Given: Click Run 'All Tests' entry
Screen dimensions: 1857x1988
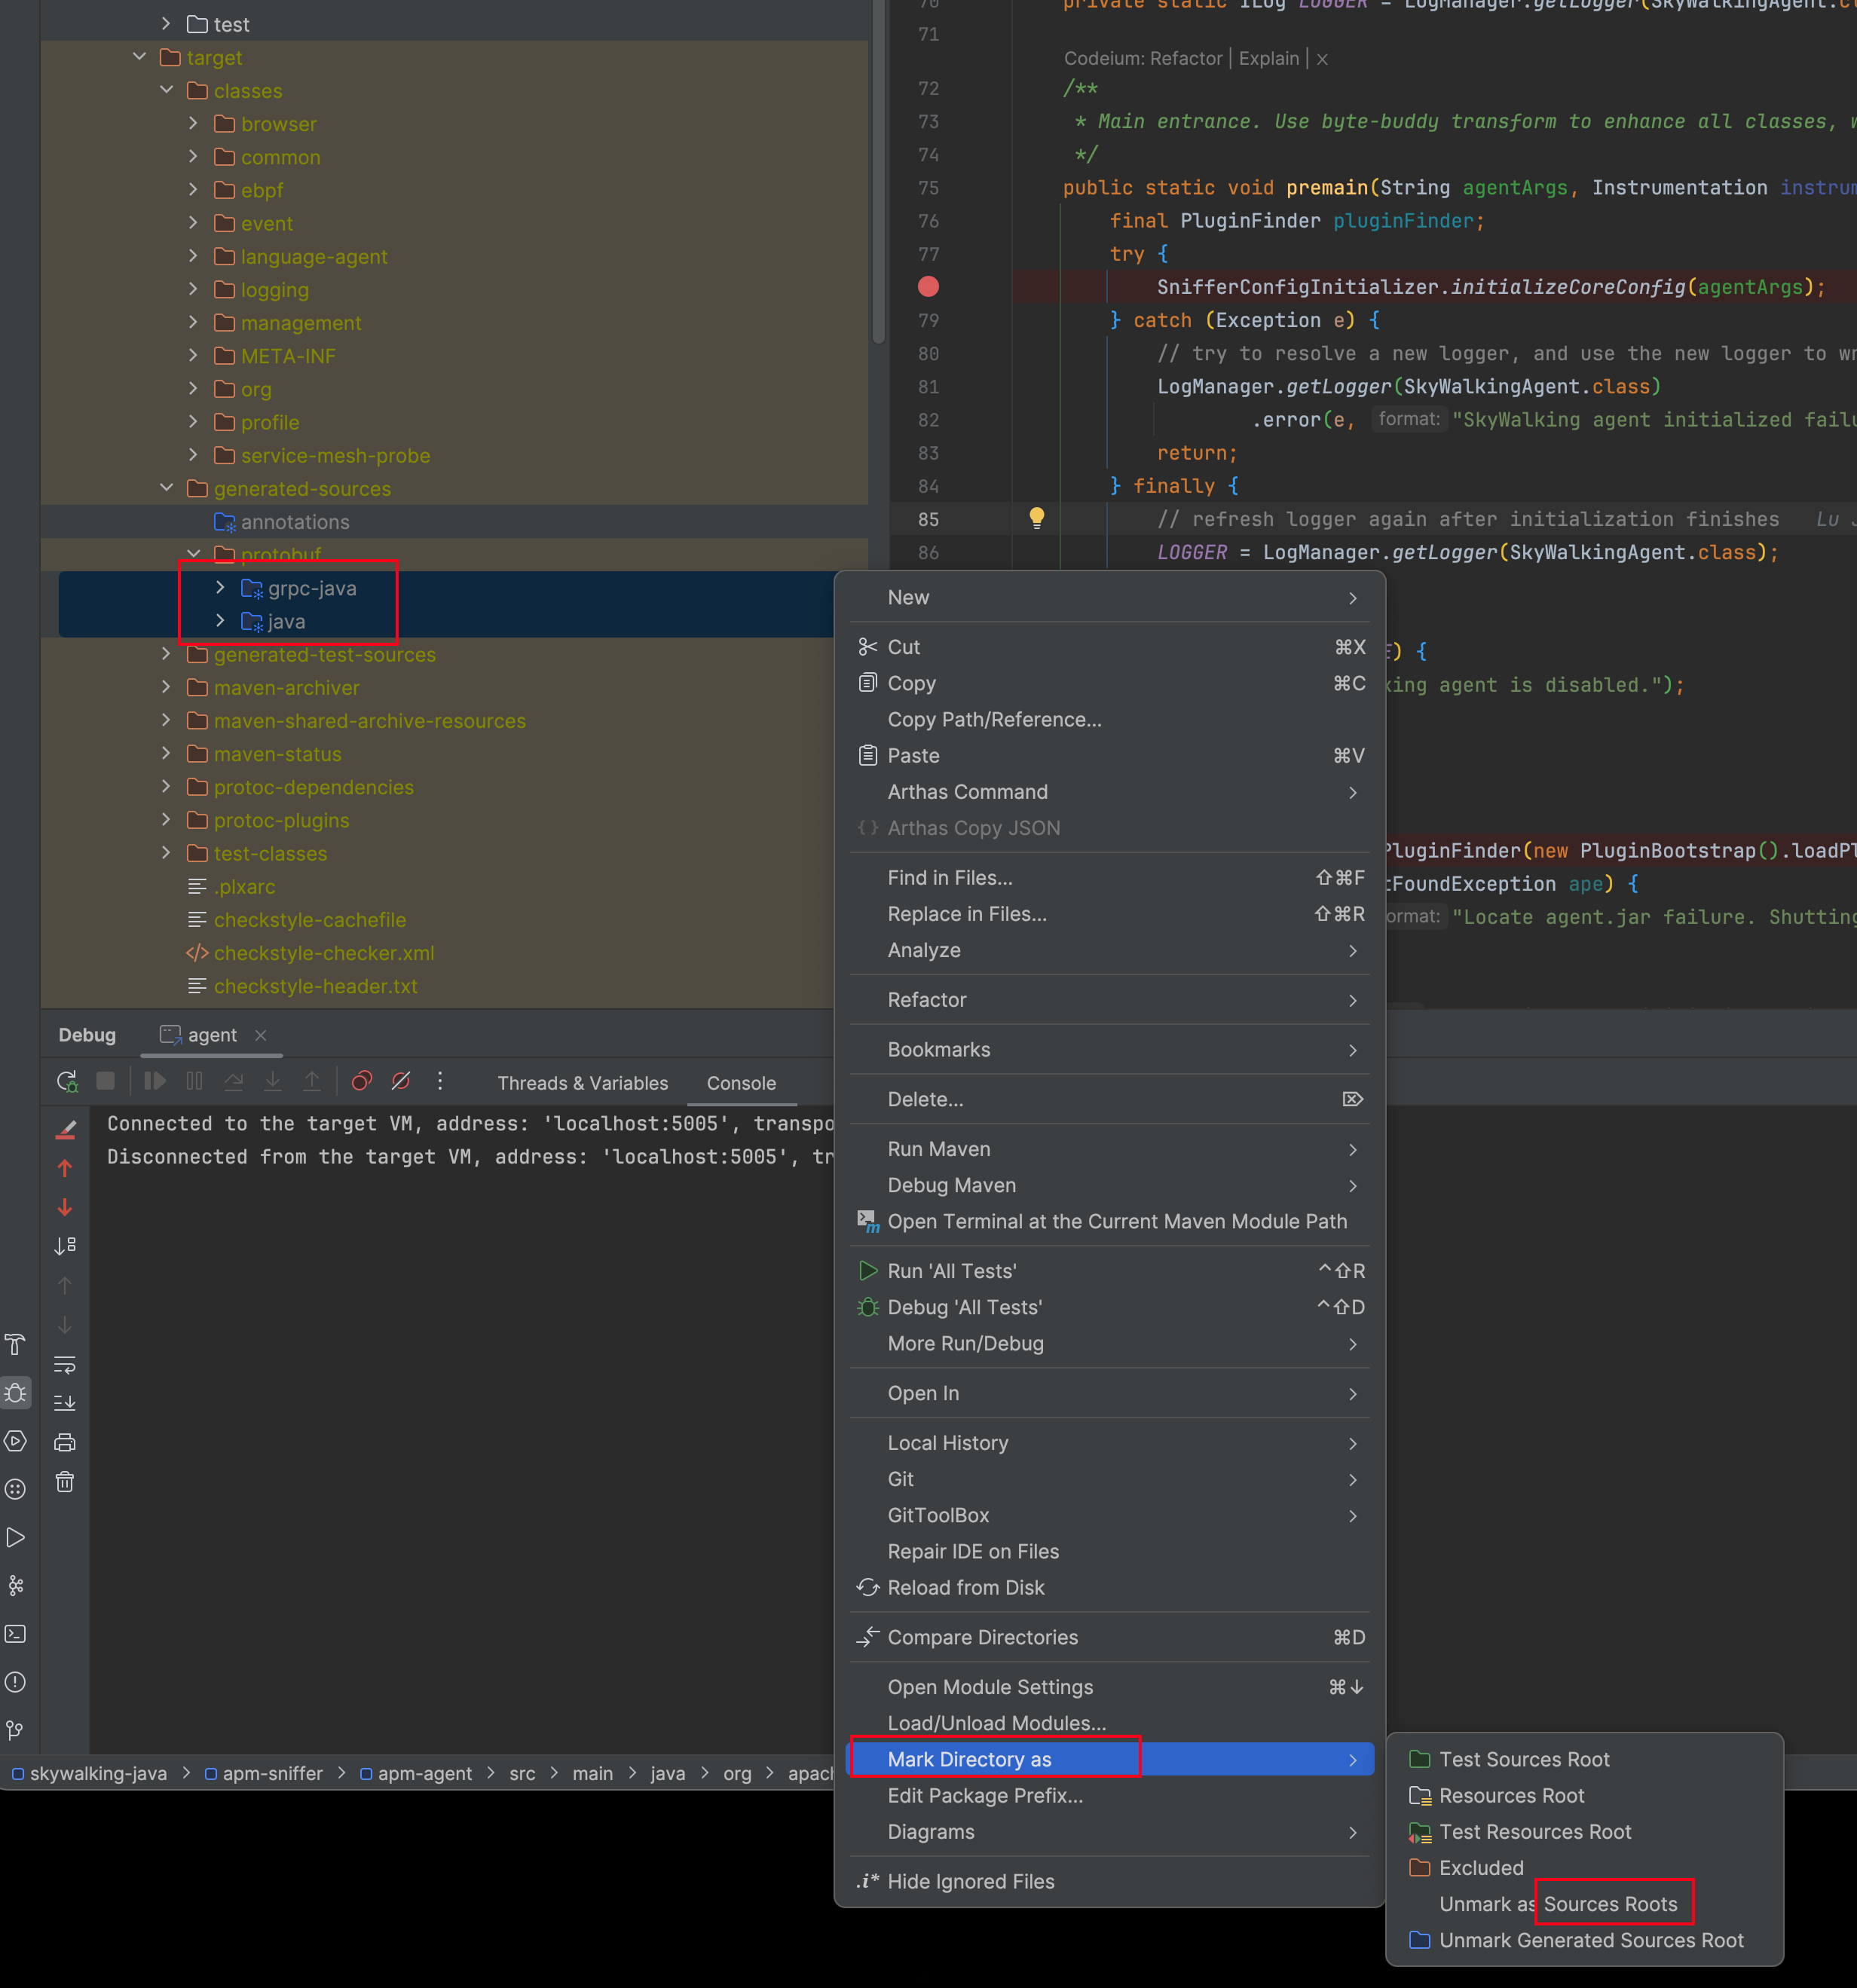Looking at the screenshot, I should coord(1110,1270).
